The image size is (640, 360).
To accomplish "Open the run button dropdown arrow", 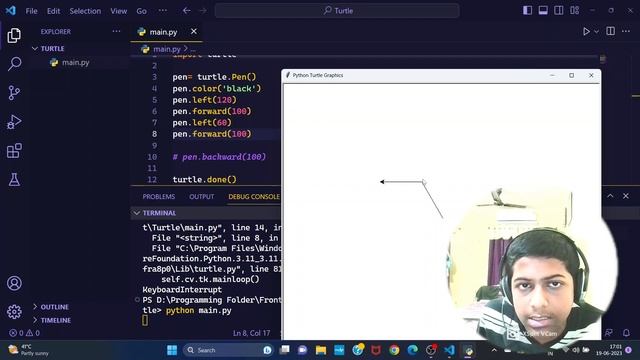I will (596, 31).
